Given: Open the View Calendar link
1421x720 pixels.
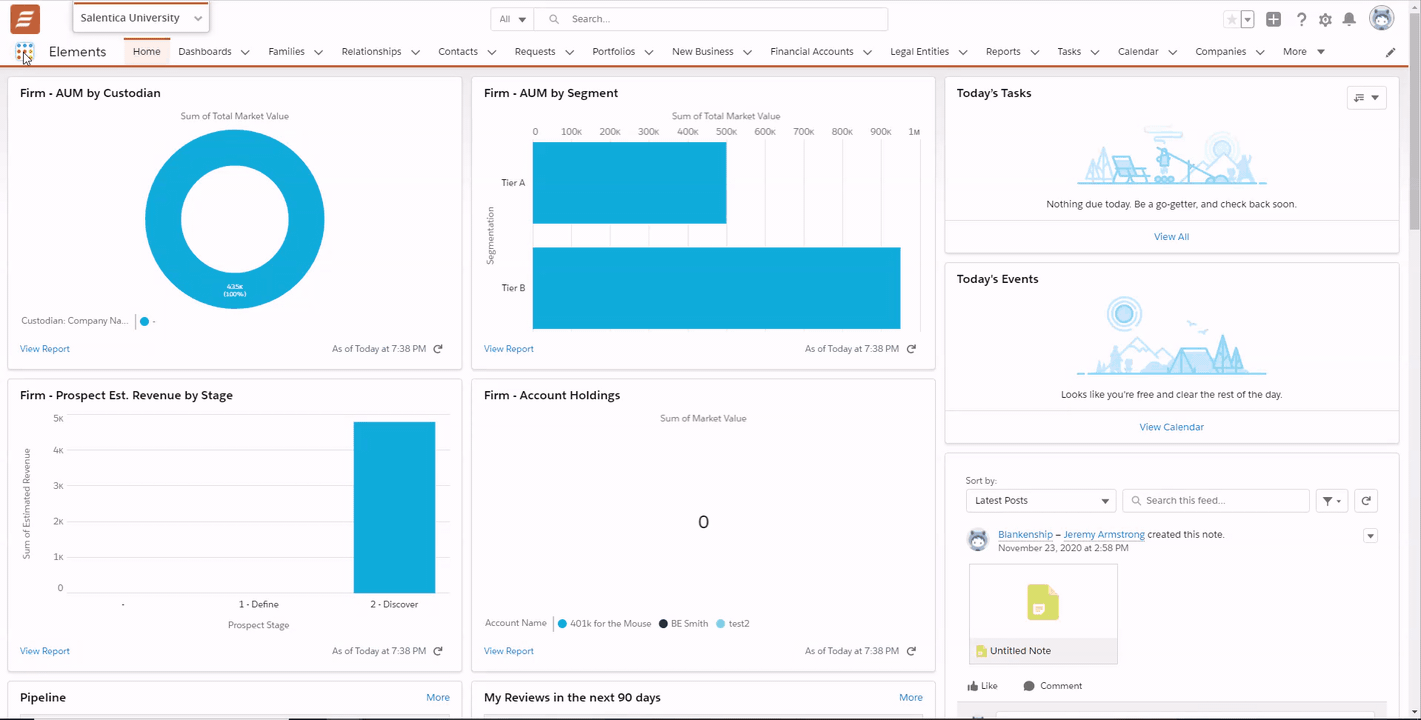Looking at the screenshot, I should tap(1172, 427).
